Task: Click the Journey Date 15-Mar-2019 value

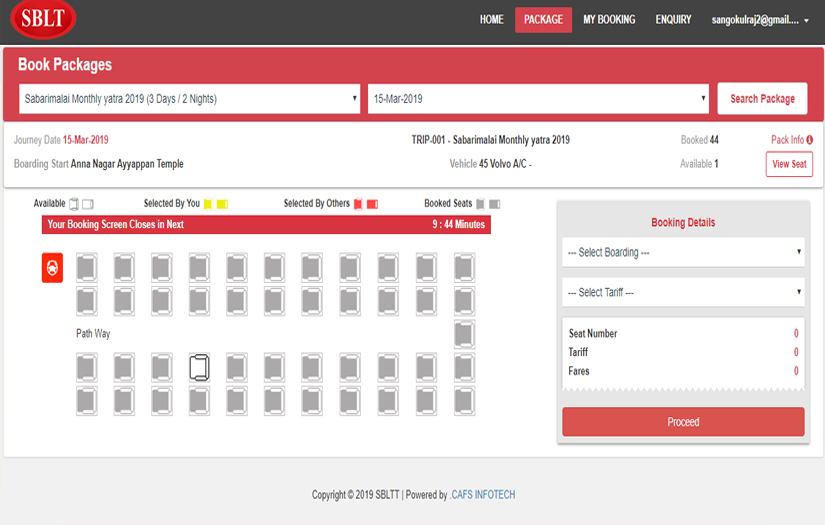Action: (x=85, y=140)
